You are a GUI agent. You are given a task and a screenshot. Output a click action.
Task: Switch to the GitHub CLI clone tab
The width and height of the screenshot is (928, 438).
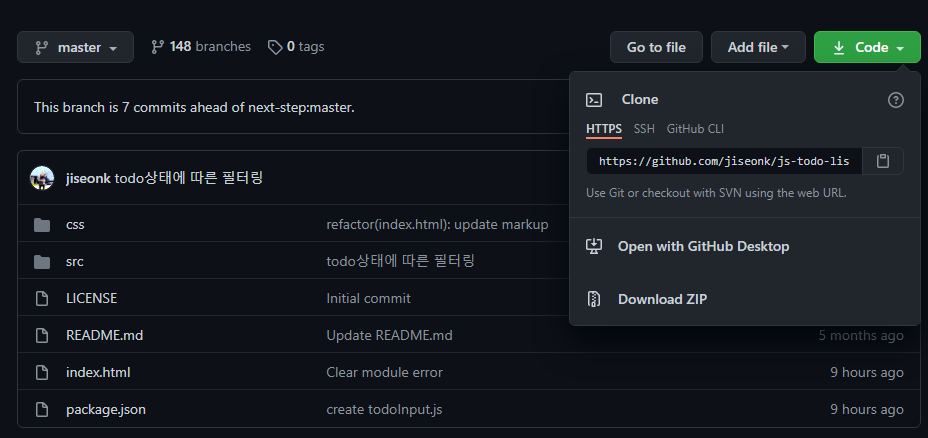(x=695, y=129)
